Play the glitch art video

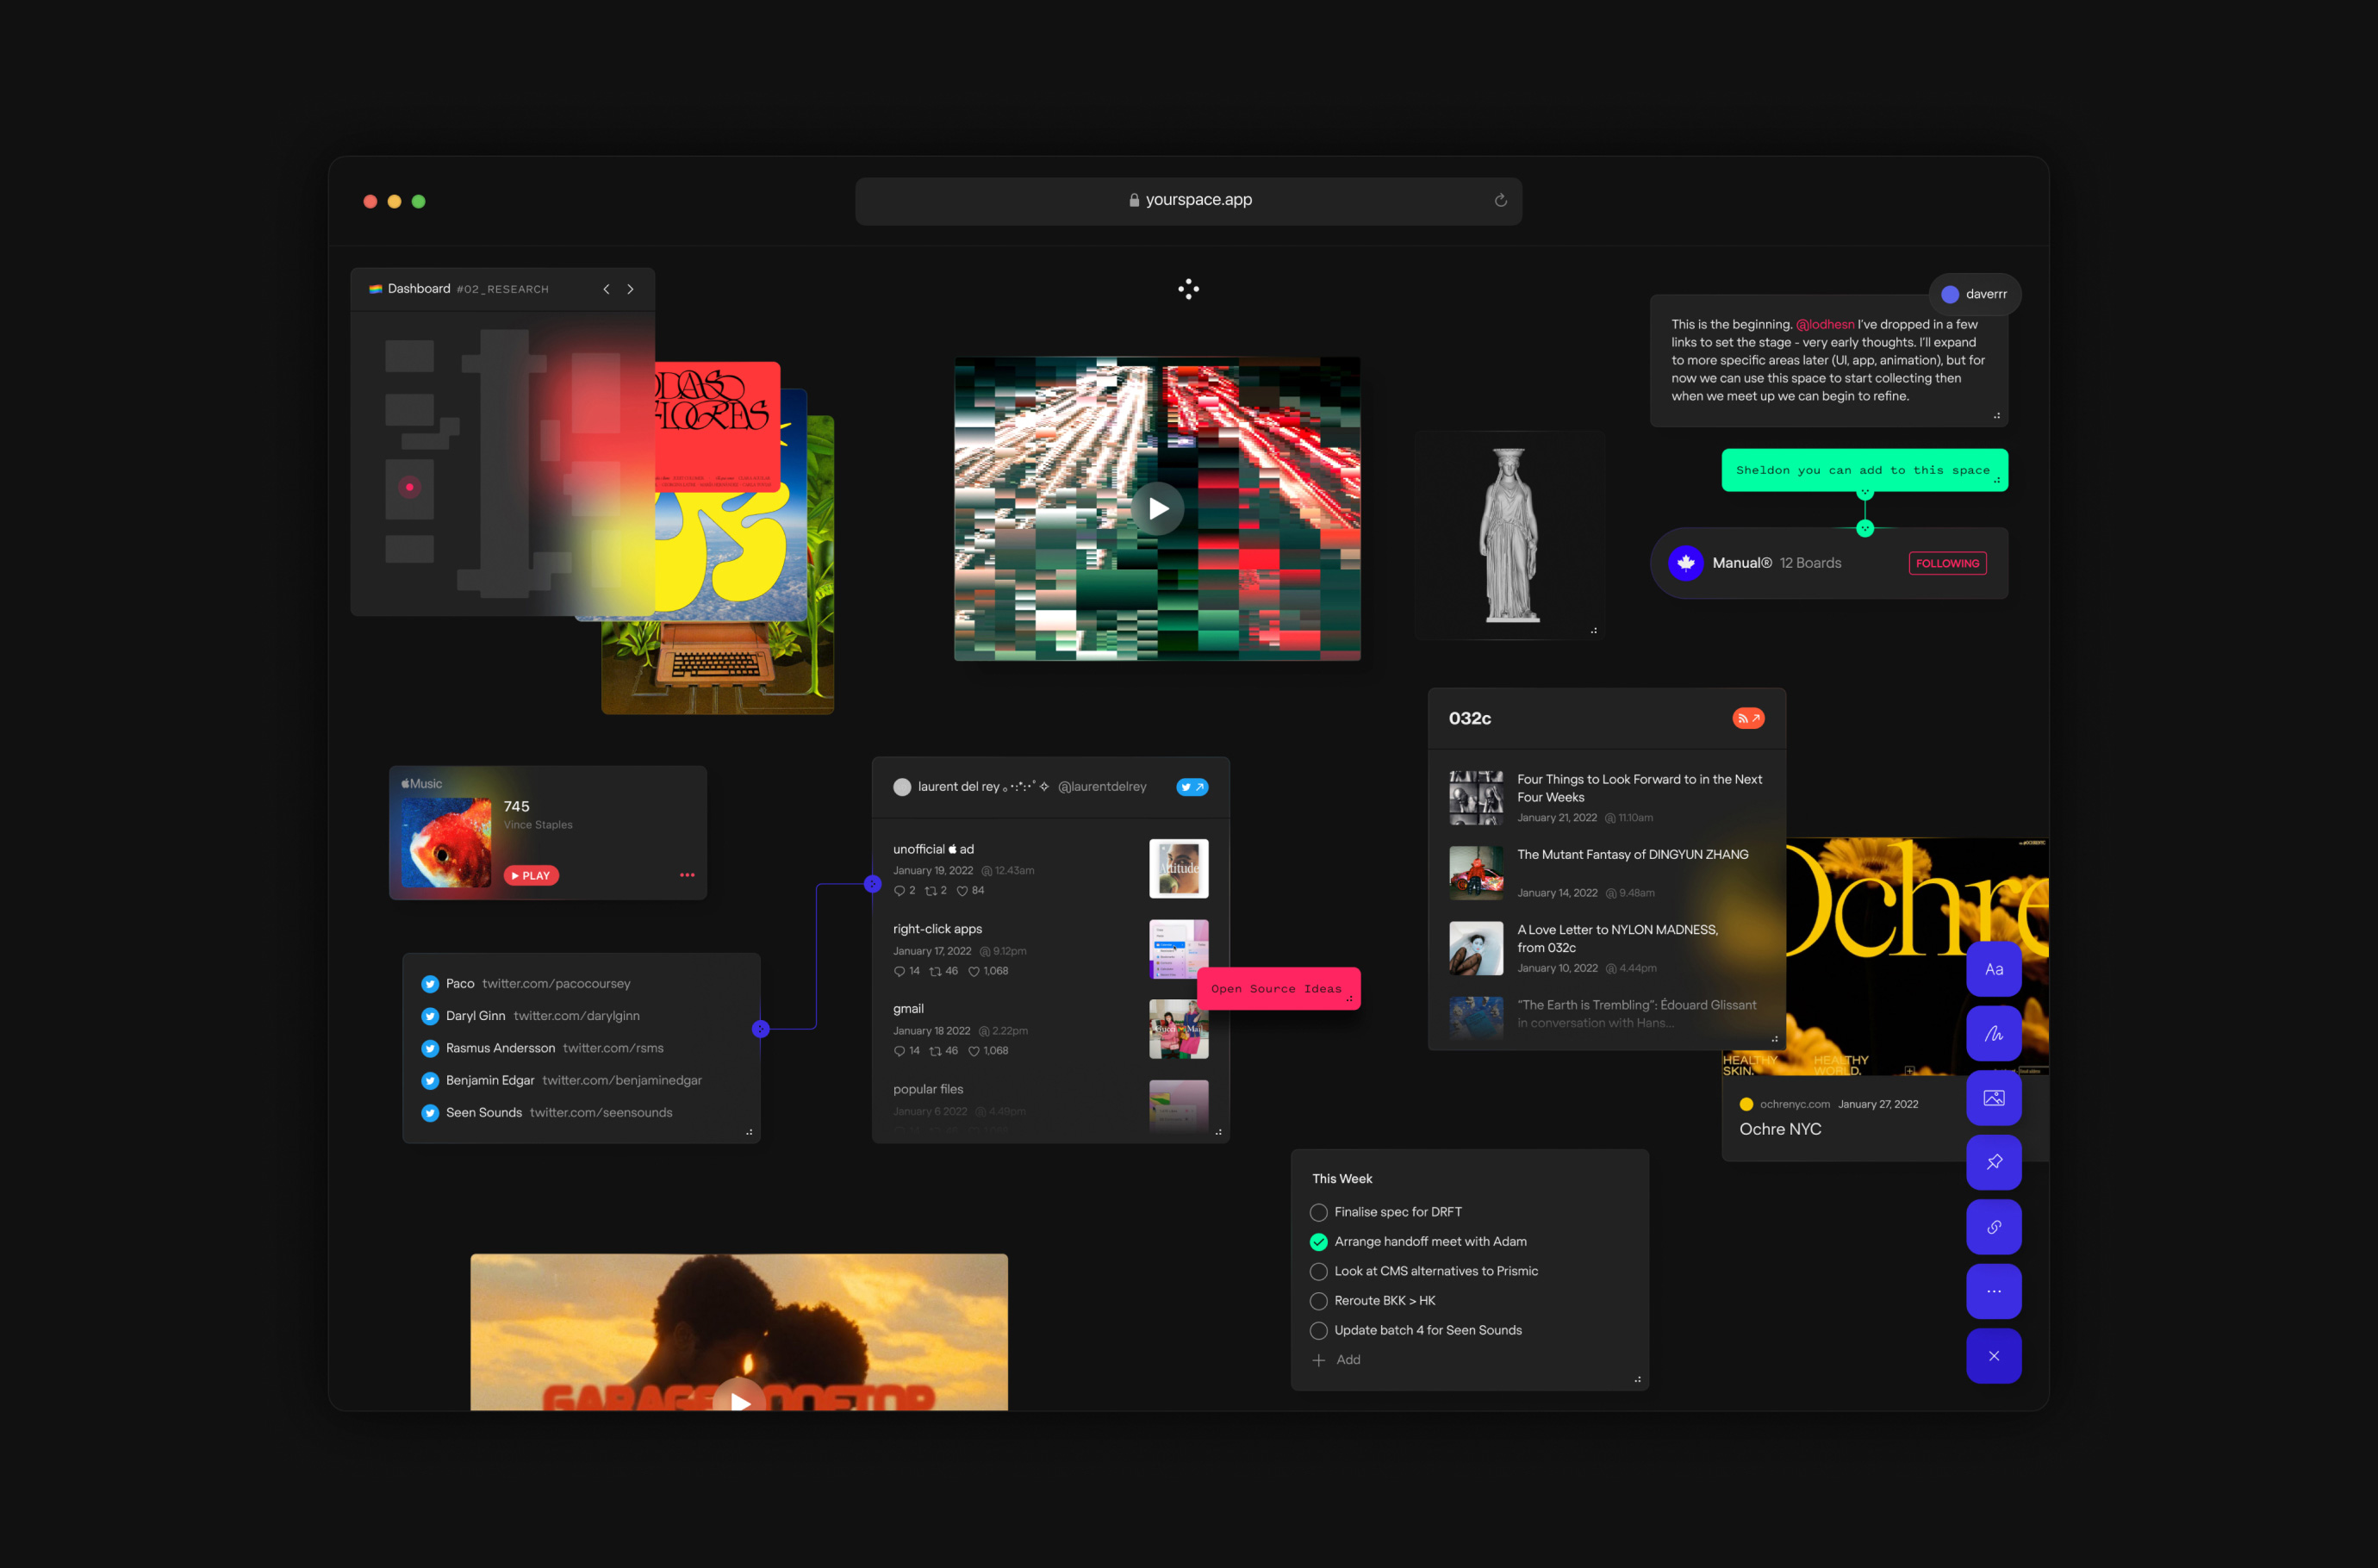1157,509
